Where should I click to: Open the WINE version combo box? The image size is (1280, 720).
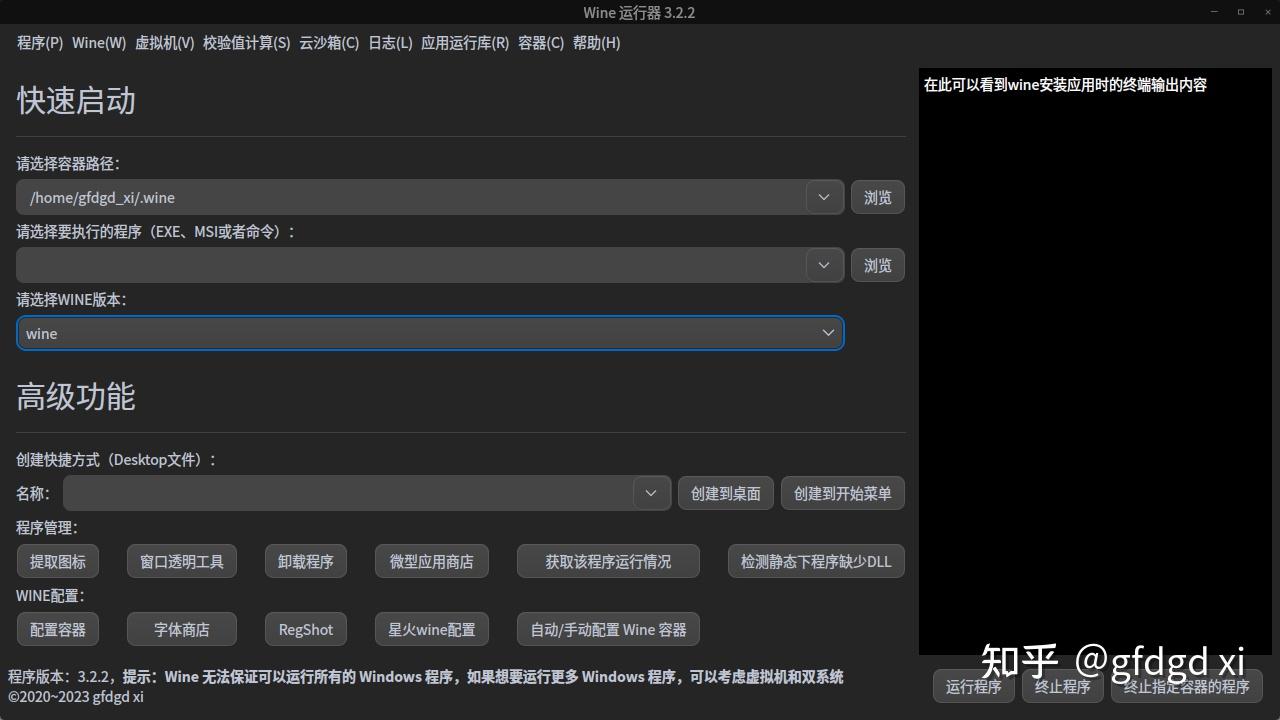tap(827, 333)
